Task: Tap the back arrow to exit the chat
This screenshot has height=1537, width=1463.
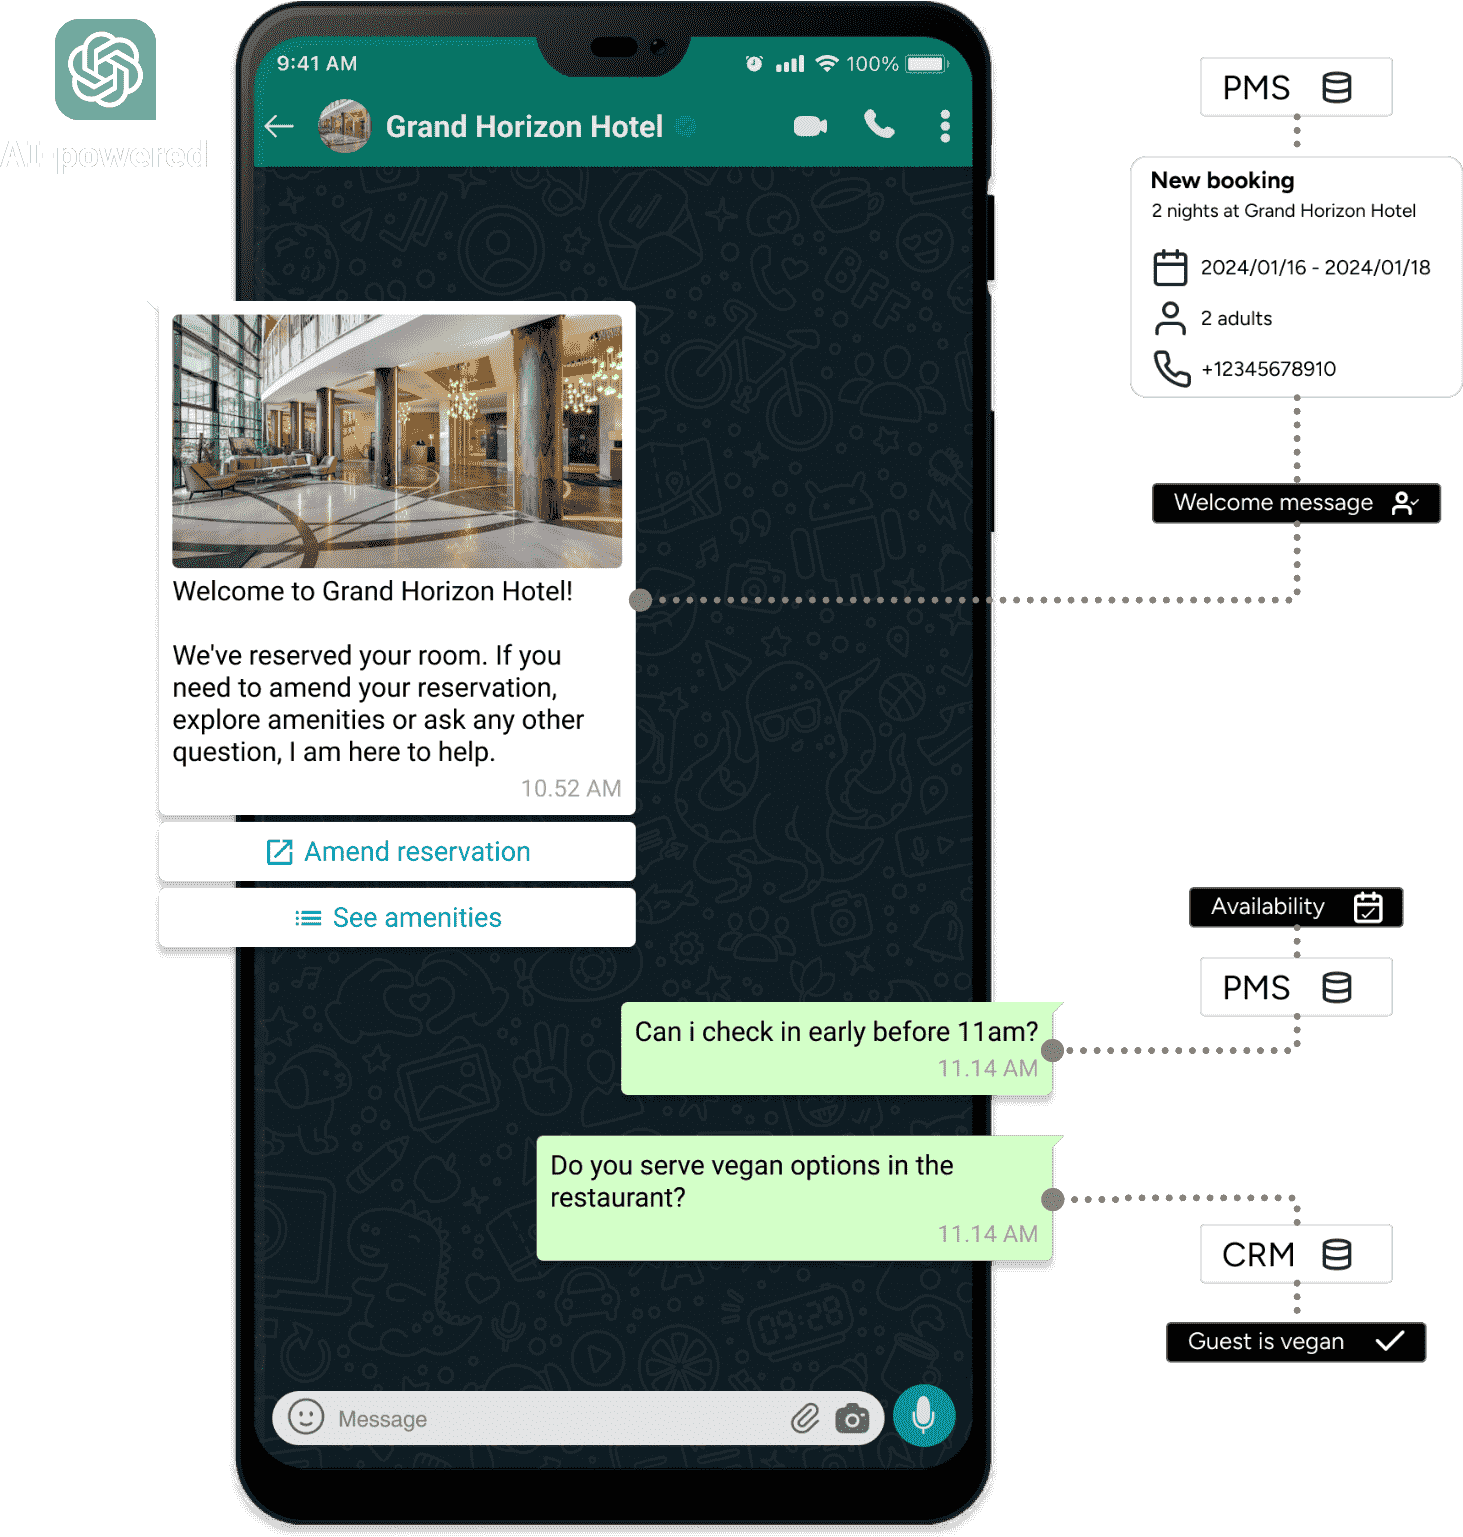Action: 279,126
